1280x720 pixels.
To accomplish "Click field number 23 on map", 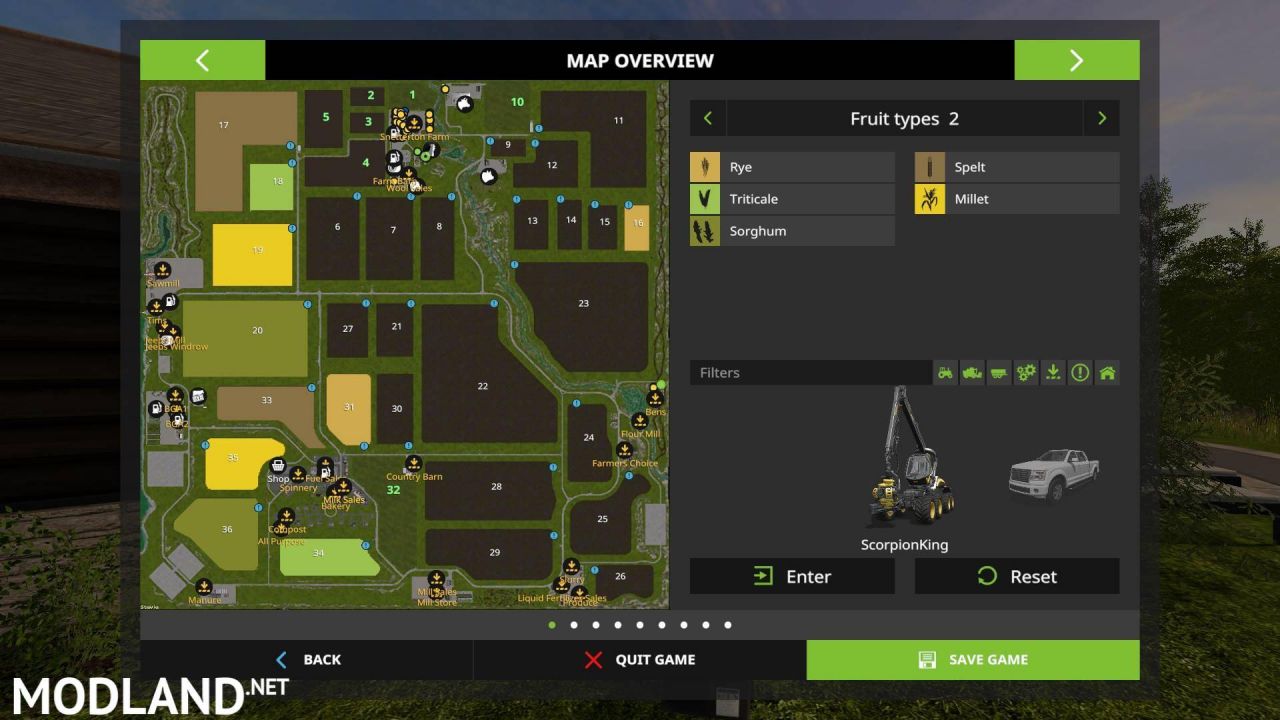I will [583, 303].
